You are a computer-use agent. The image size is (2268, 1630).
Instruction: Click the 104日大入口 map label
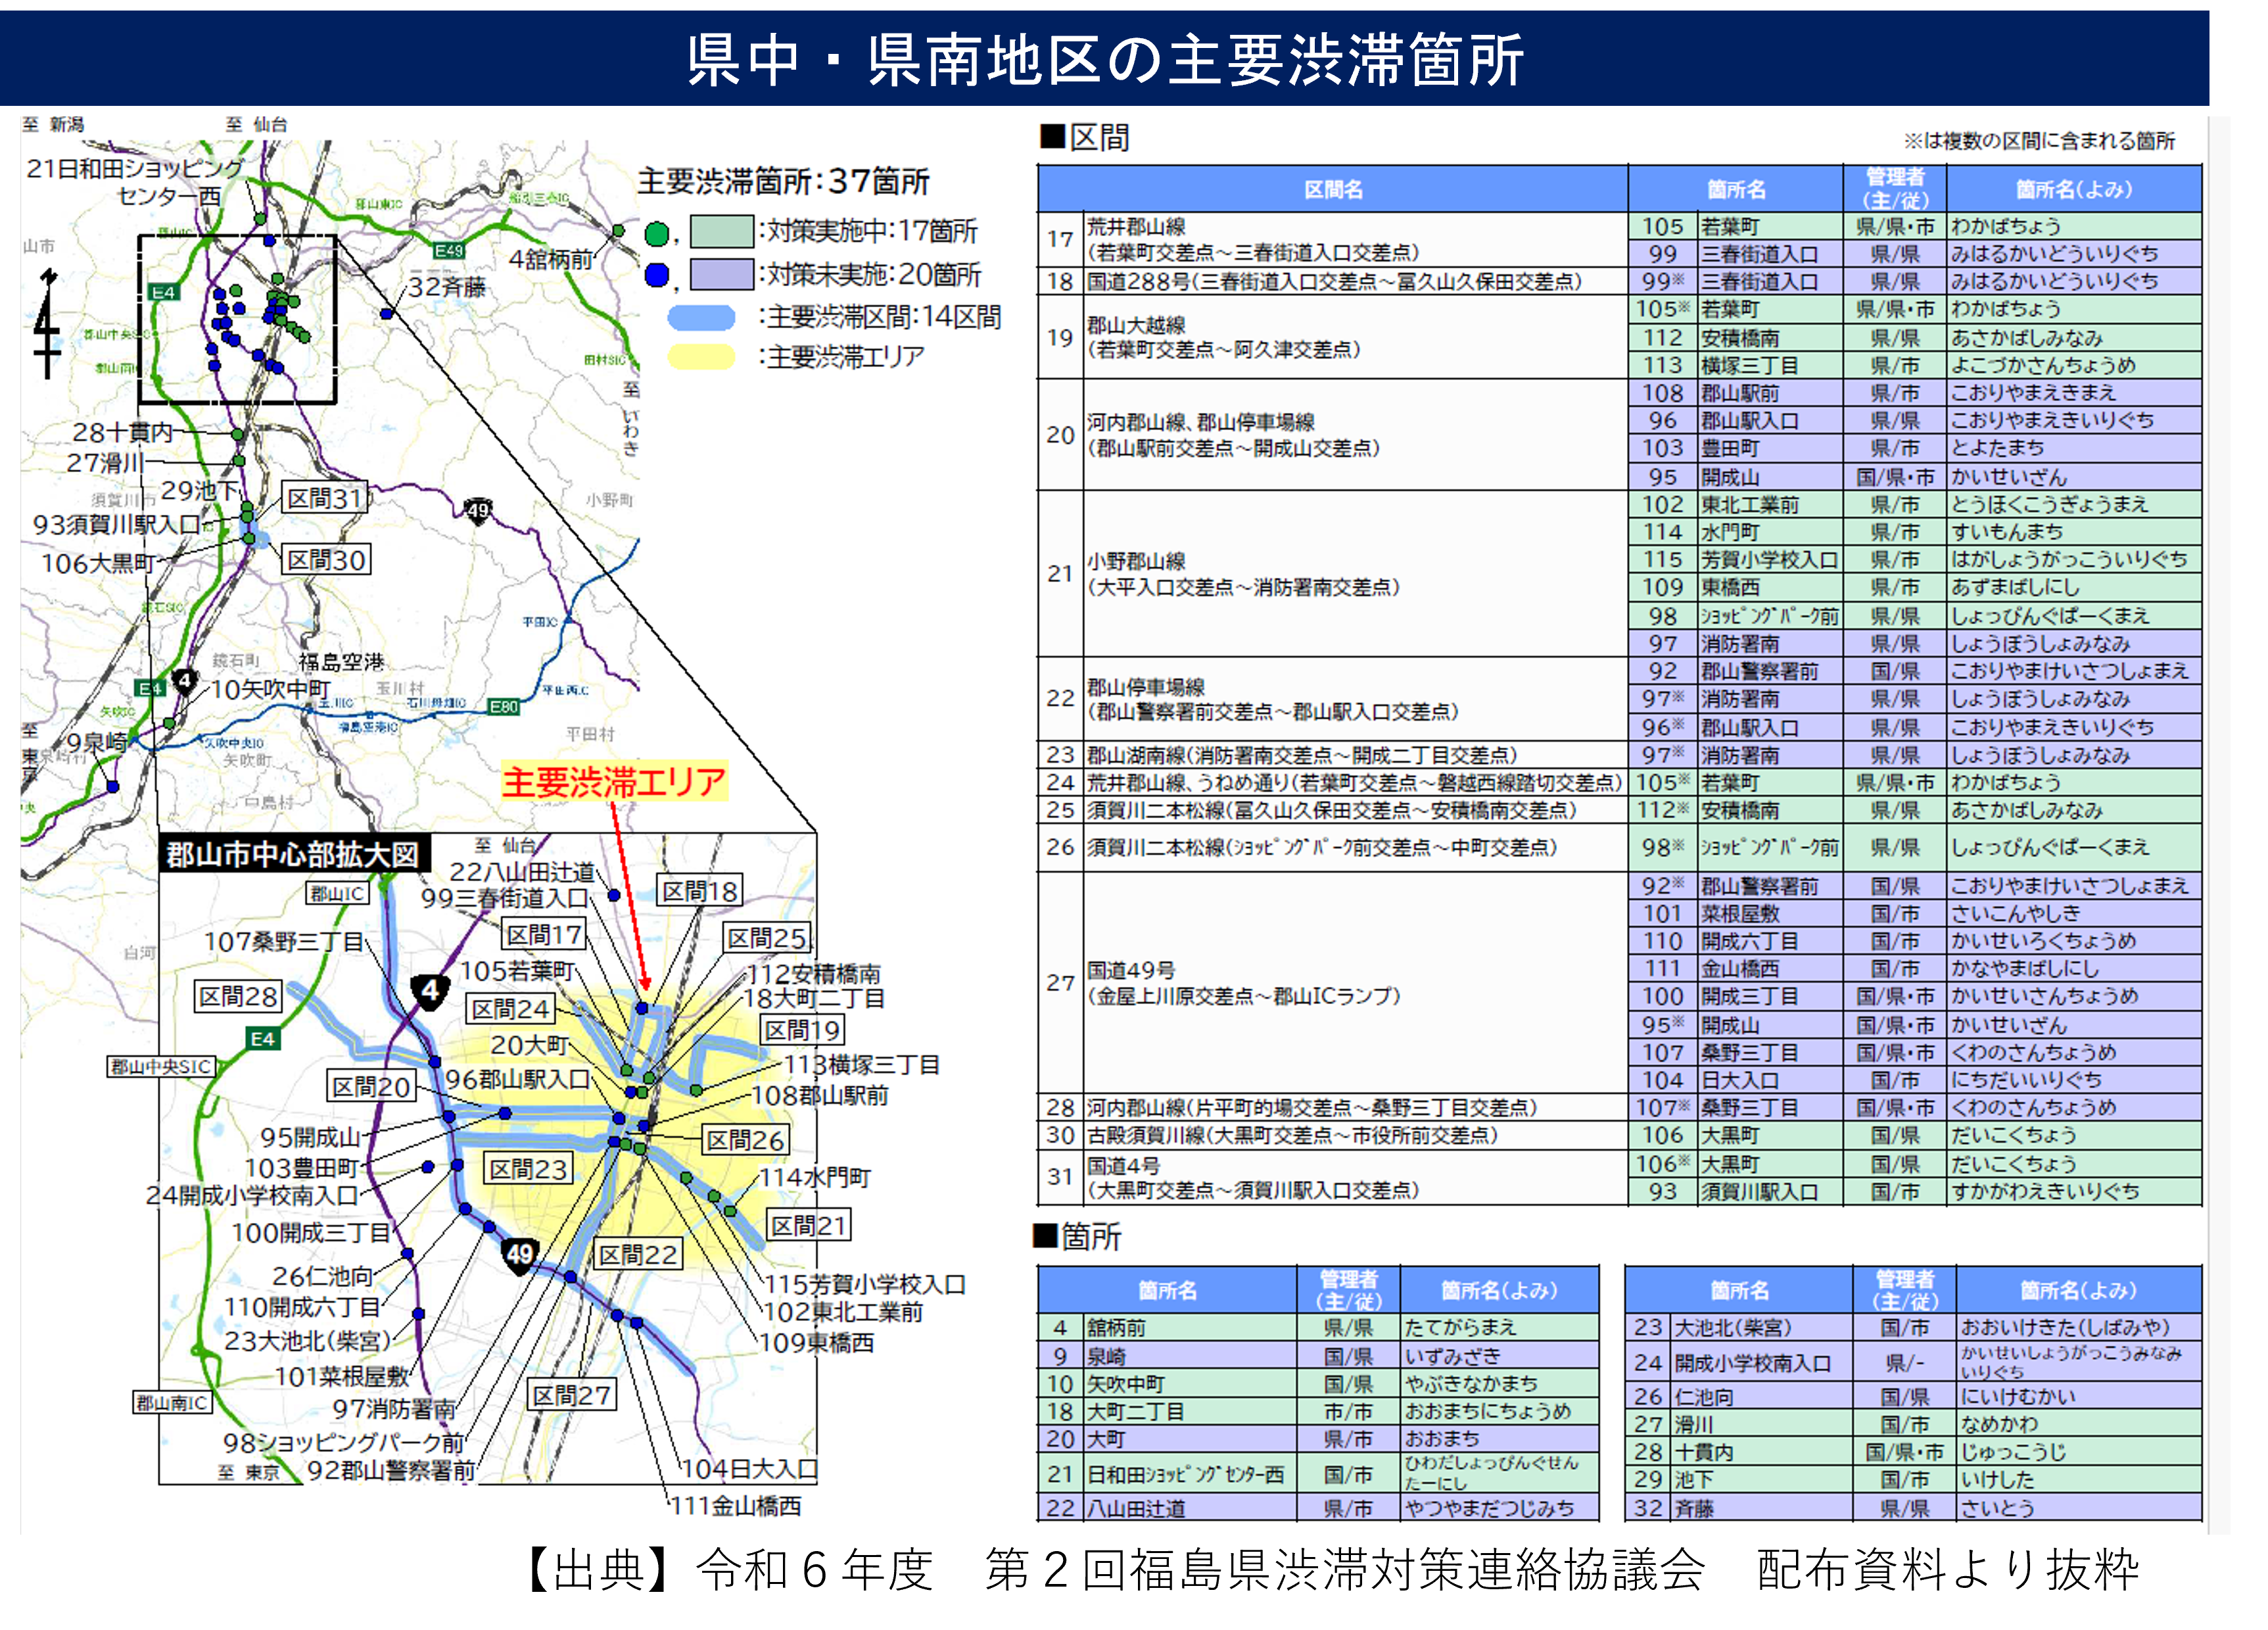[750, 1469]
